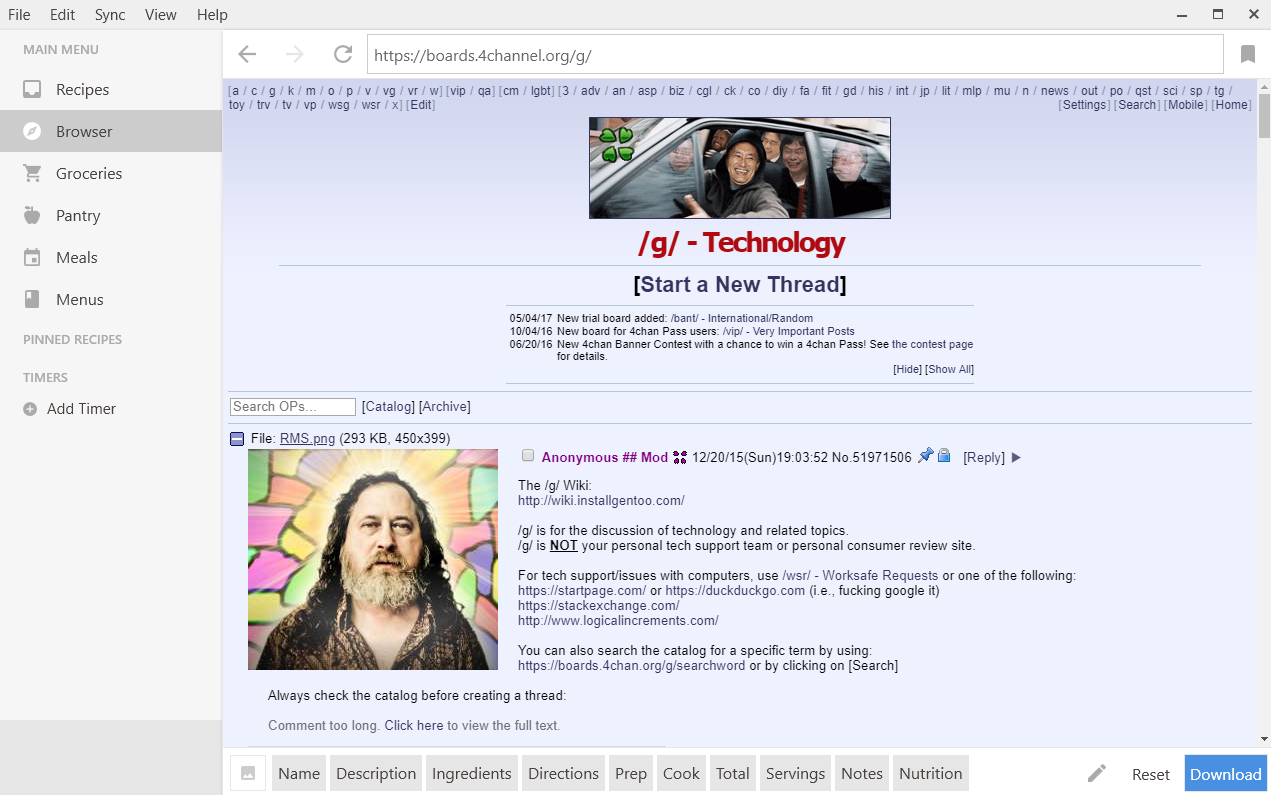Bookmark the current page
This screenshot has width=1271, height=795.
pyautogui.click(x=1248, y=54)
